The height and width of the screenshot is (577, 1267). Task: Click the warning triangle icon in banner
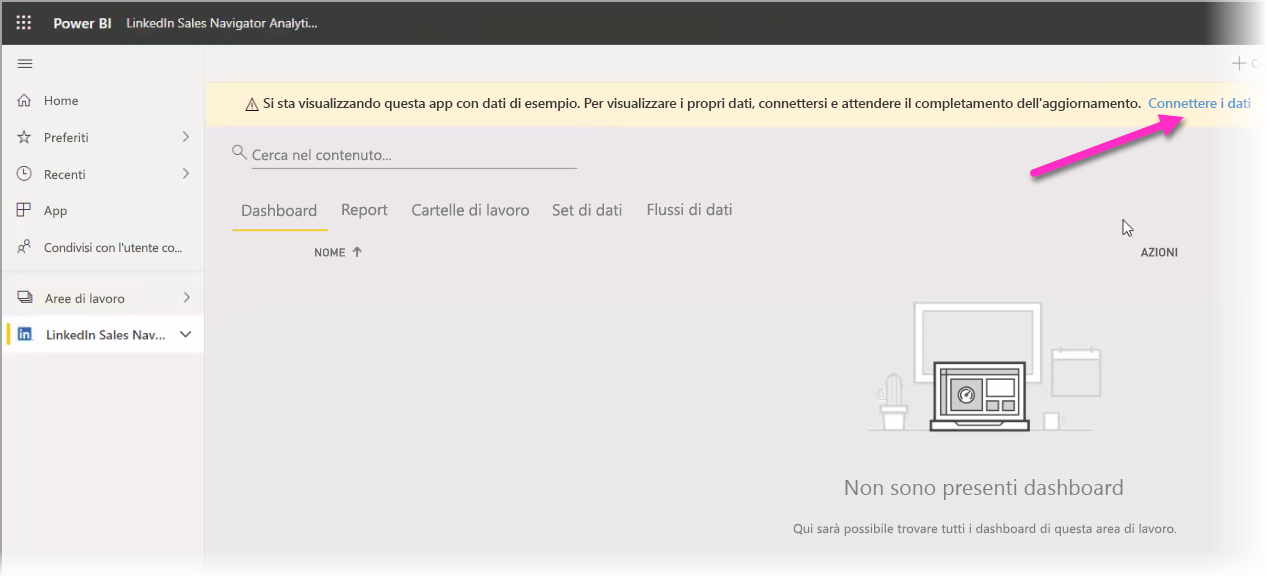[252, 104]
